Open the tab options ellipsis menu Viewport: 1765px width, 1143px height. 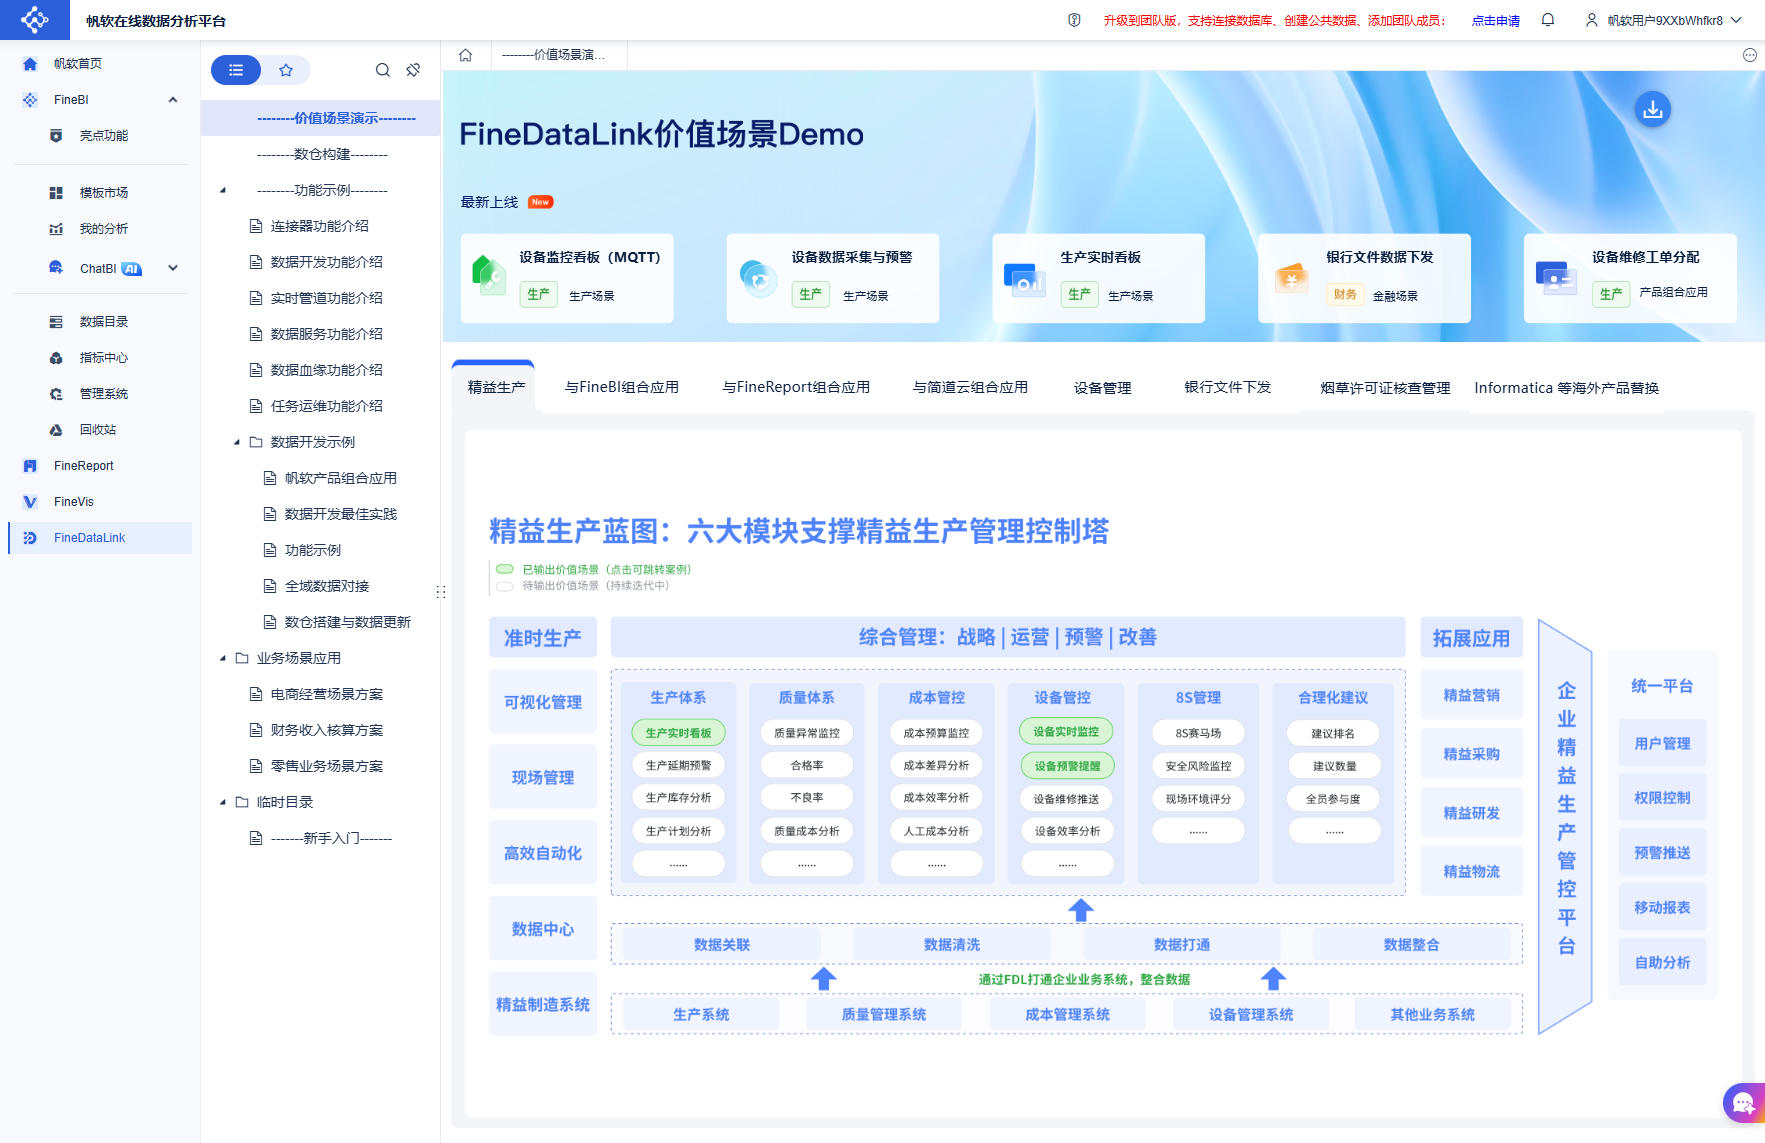point(1749,55)
